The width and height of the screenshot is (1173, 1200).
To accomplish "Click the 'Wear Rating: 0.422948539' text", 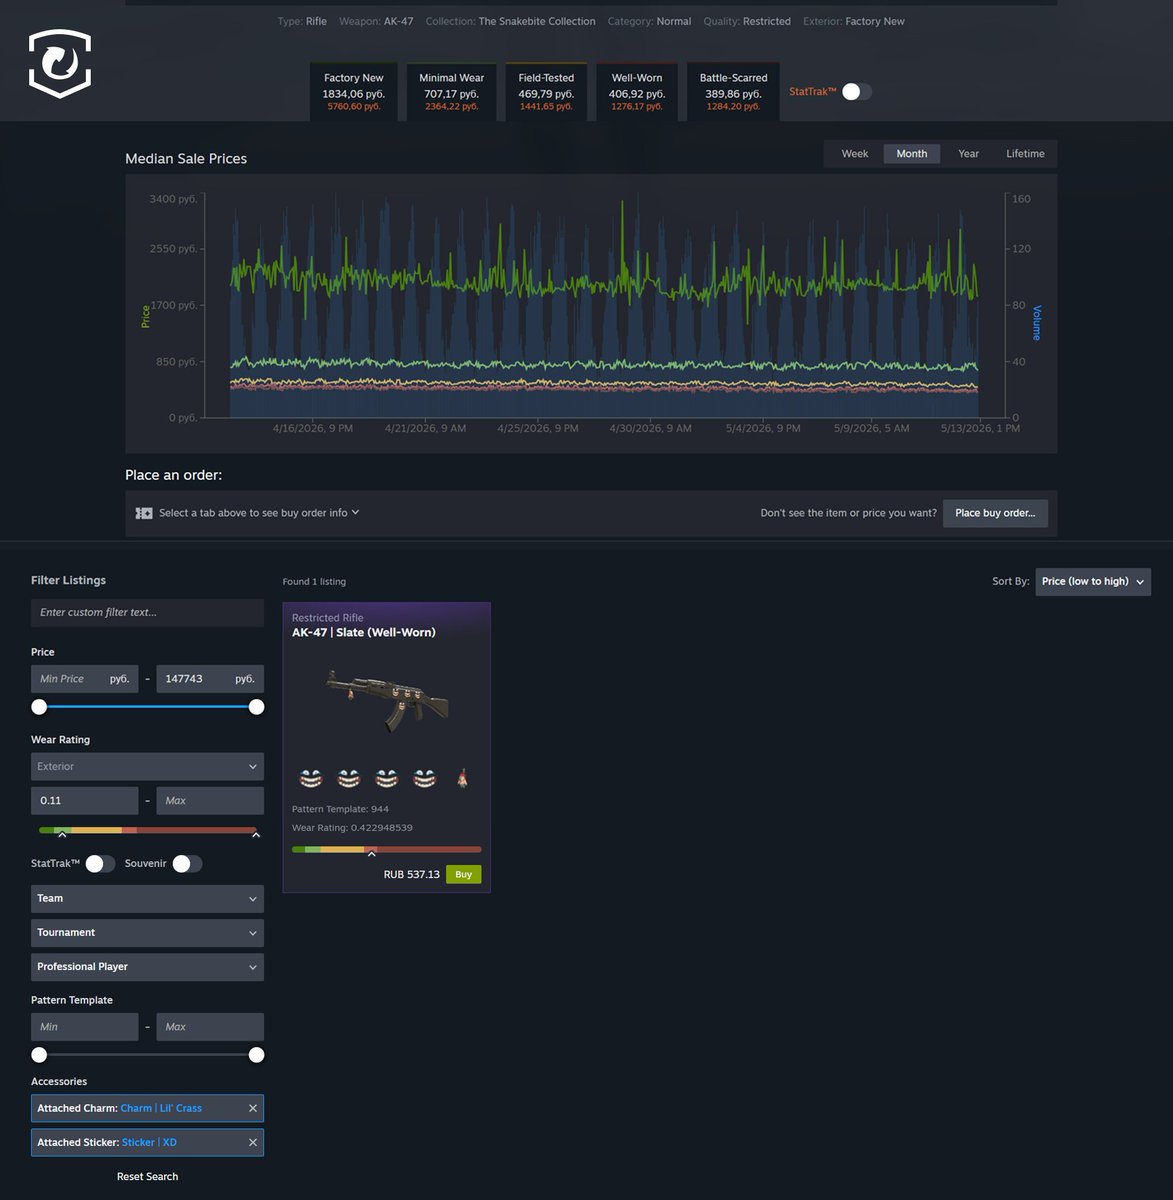I will click(x=352, y=828).
